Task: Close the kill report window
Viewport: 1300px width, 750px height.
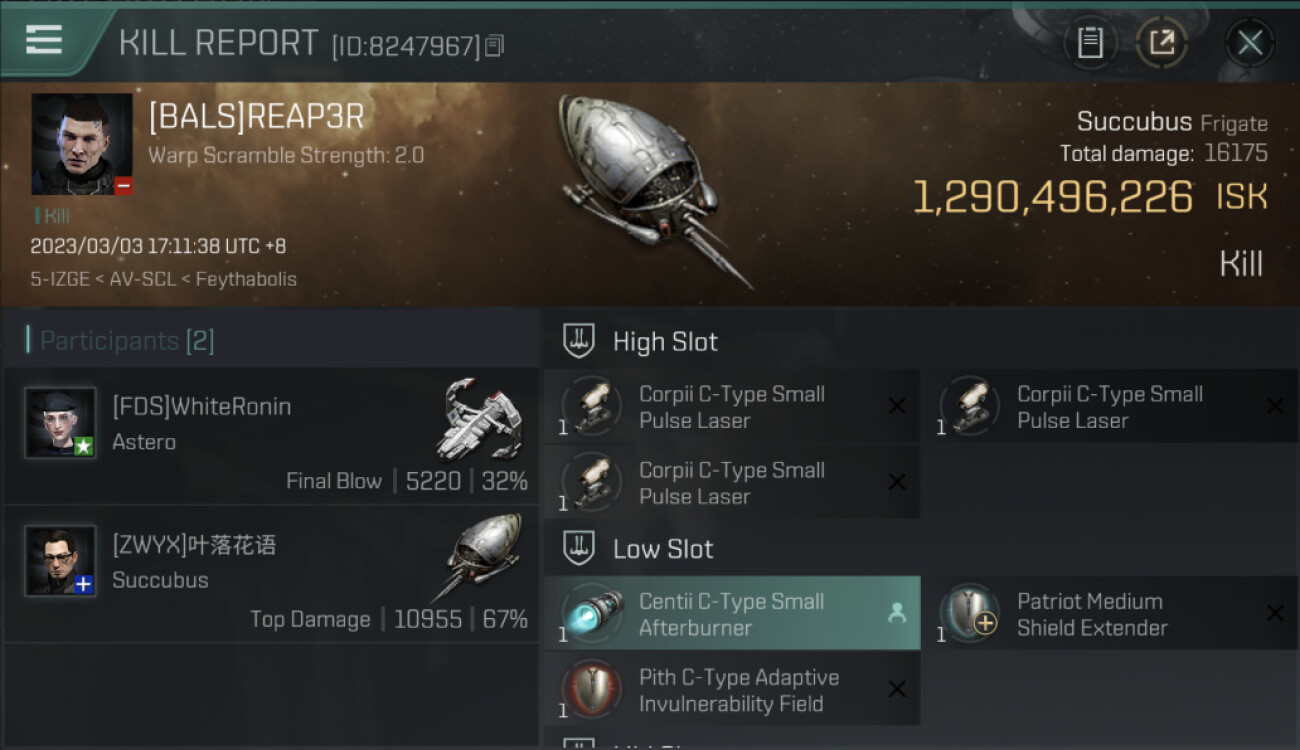Action: (x=1249, y=42)
